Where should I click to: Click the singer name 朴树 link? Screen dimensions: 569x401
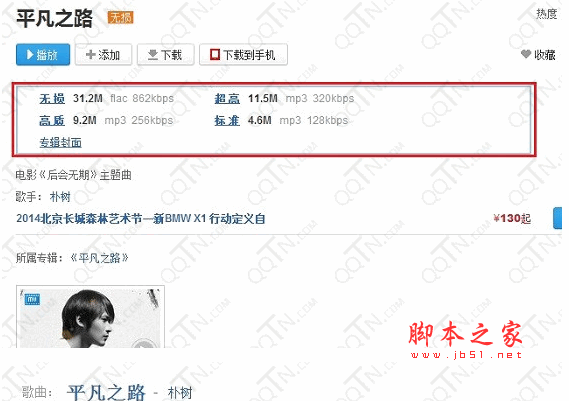coord(60,197)
